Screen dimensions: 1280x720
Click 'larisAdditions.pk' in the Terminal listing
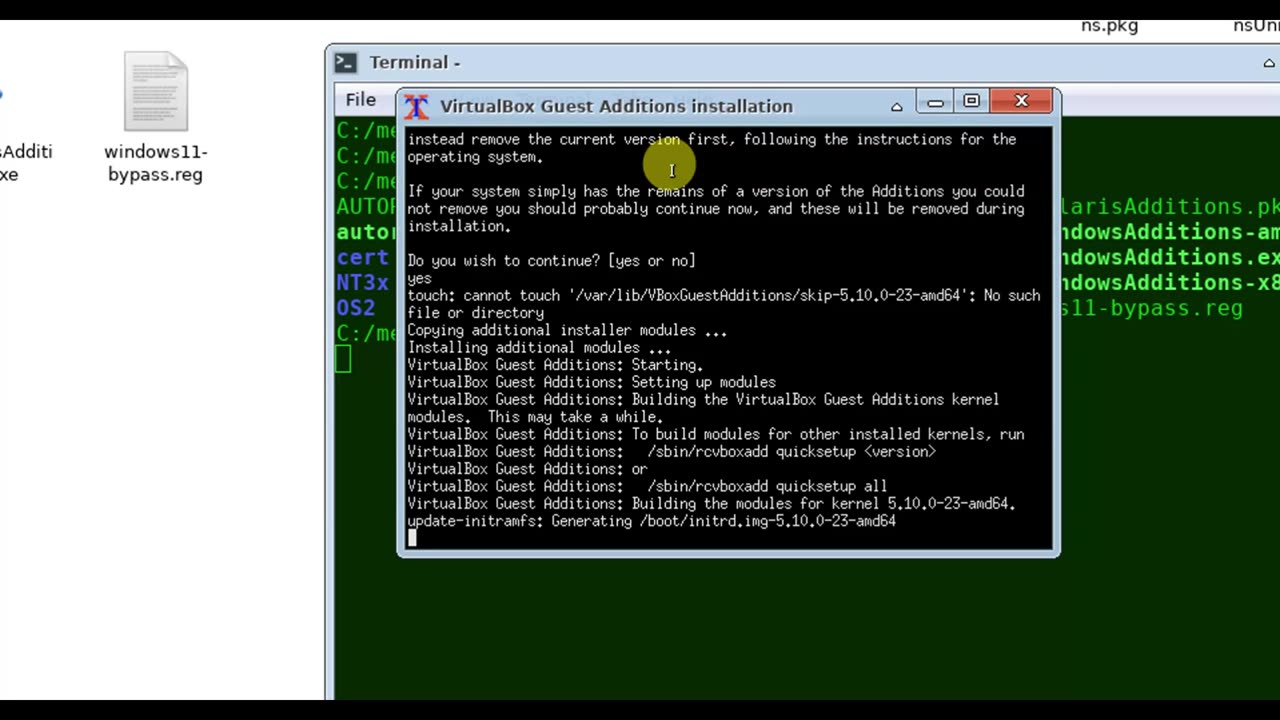point(1170,206)
